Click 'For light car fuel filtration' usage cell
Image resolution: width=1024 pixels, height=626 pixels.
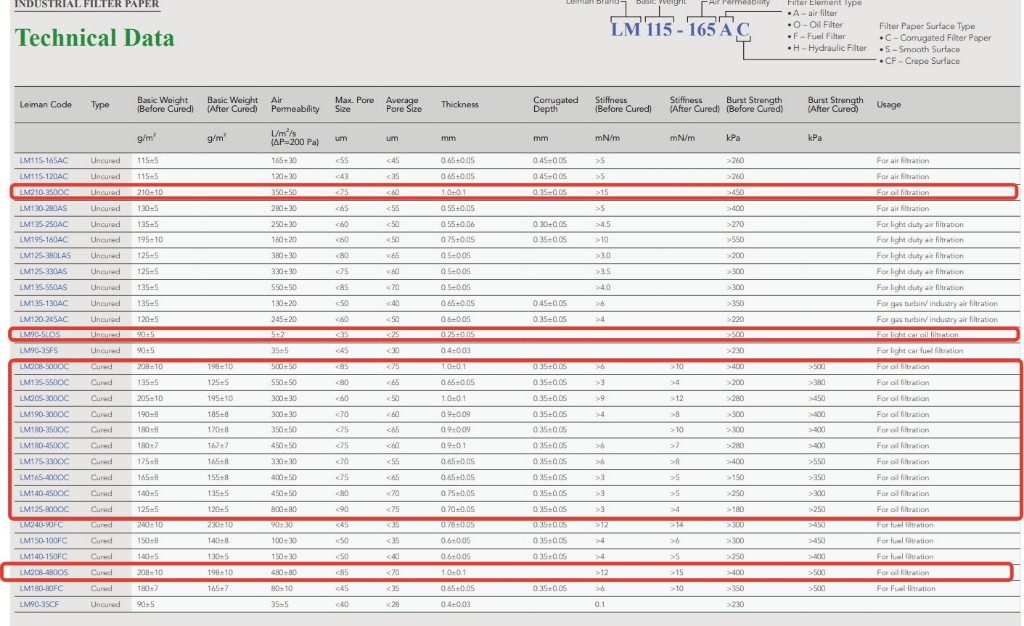920,351
